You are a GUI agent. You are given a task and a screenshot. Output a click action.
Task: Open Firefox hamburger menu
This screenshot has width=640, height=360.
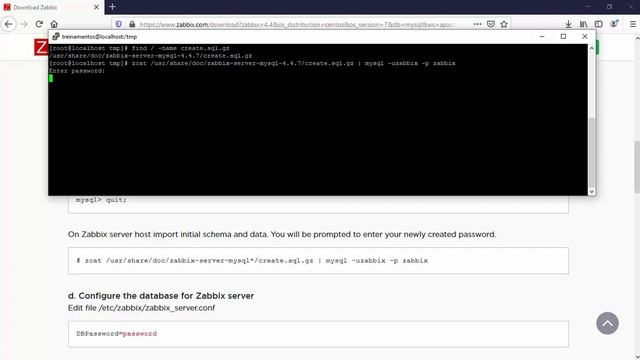click(633, 24)
